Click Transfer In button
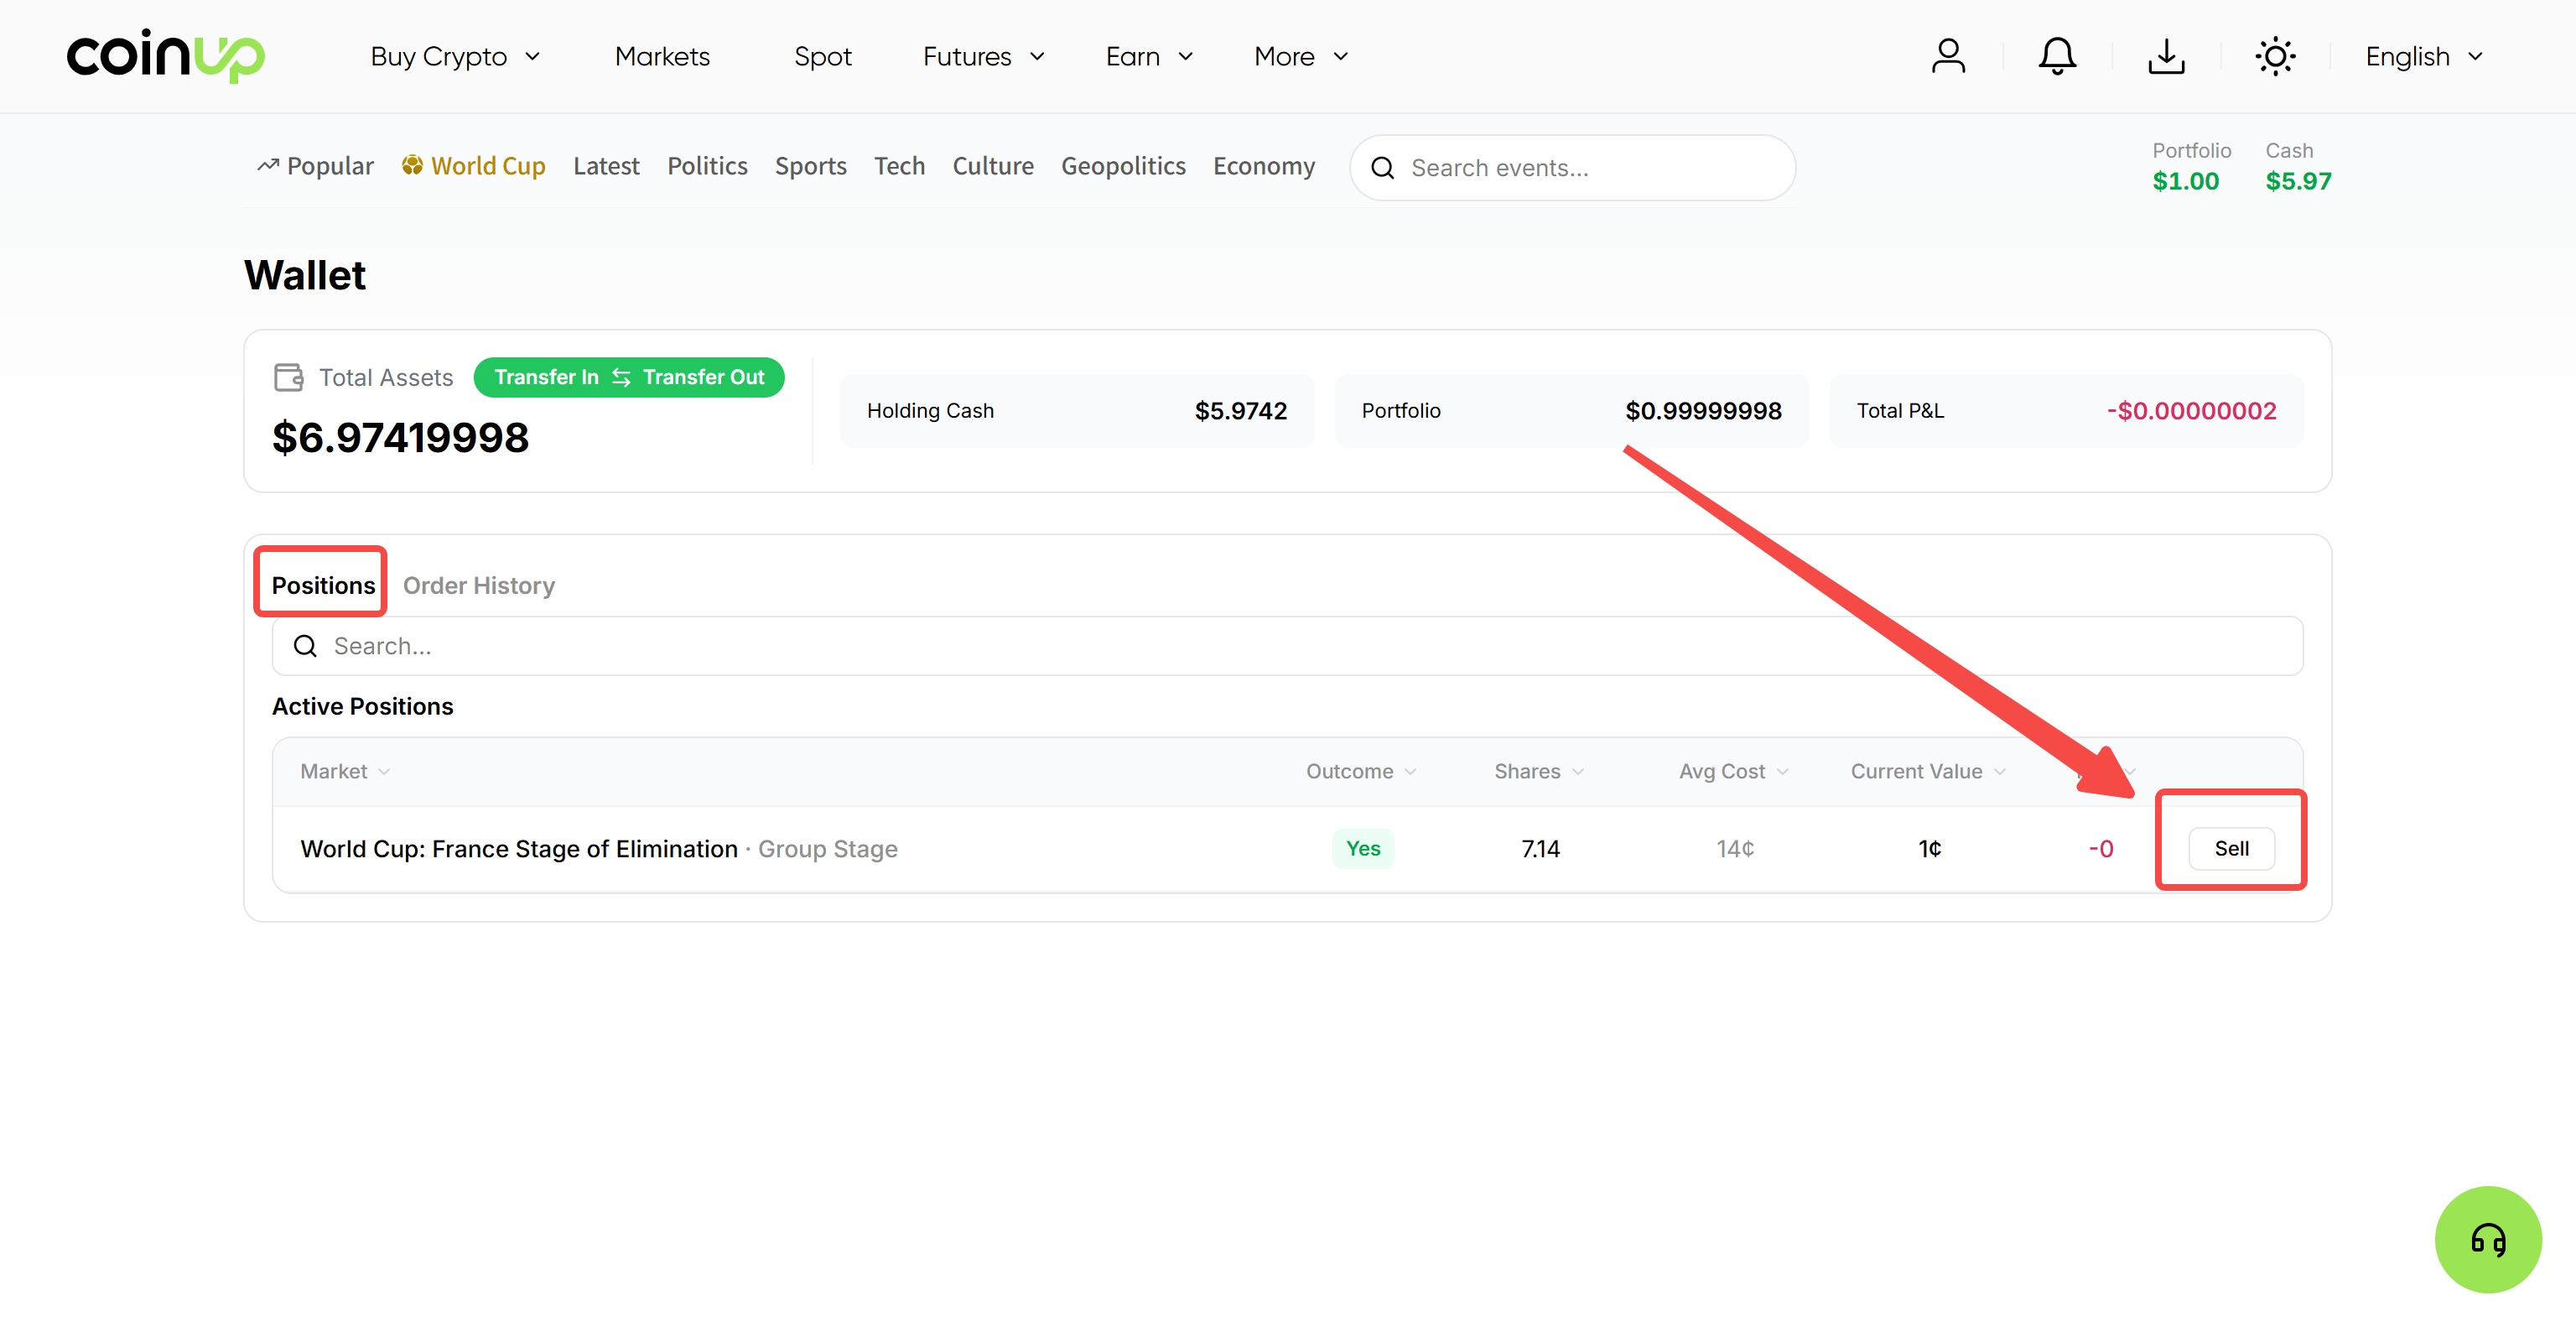 546,377
